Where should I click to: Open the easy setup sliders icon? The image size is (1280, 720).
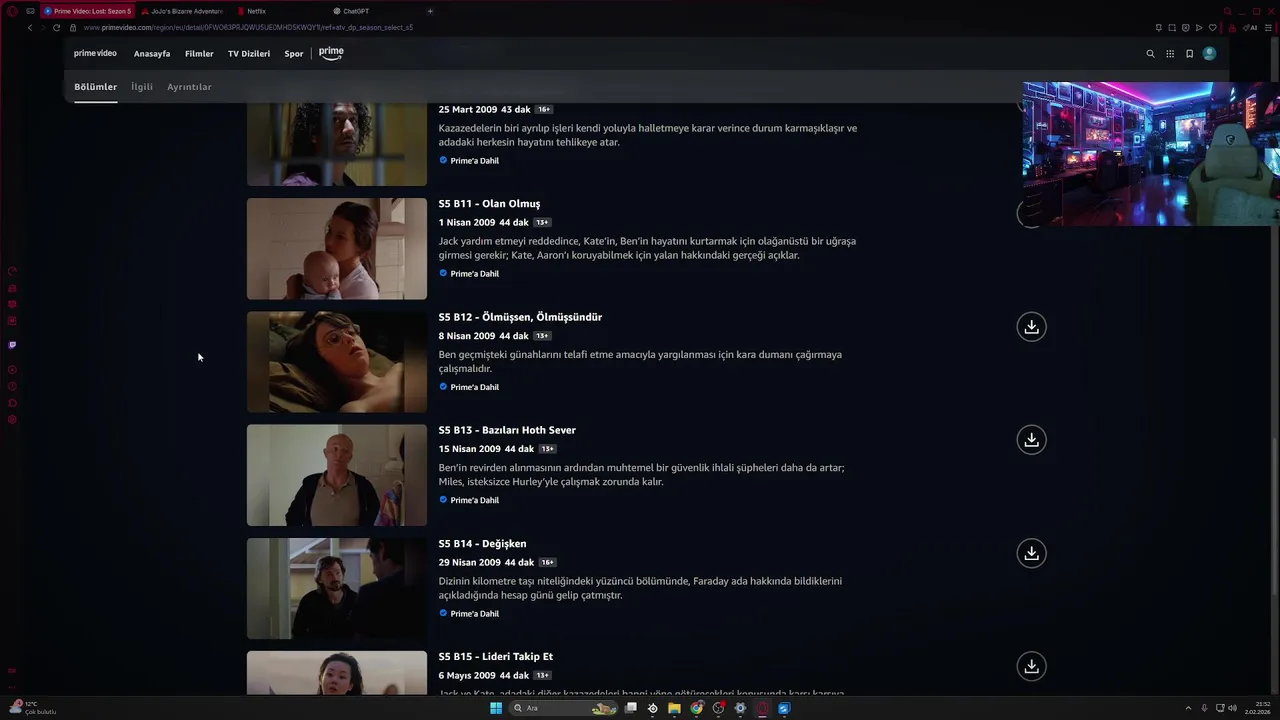coord(1268,28)
